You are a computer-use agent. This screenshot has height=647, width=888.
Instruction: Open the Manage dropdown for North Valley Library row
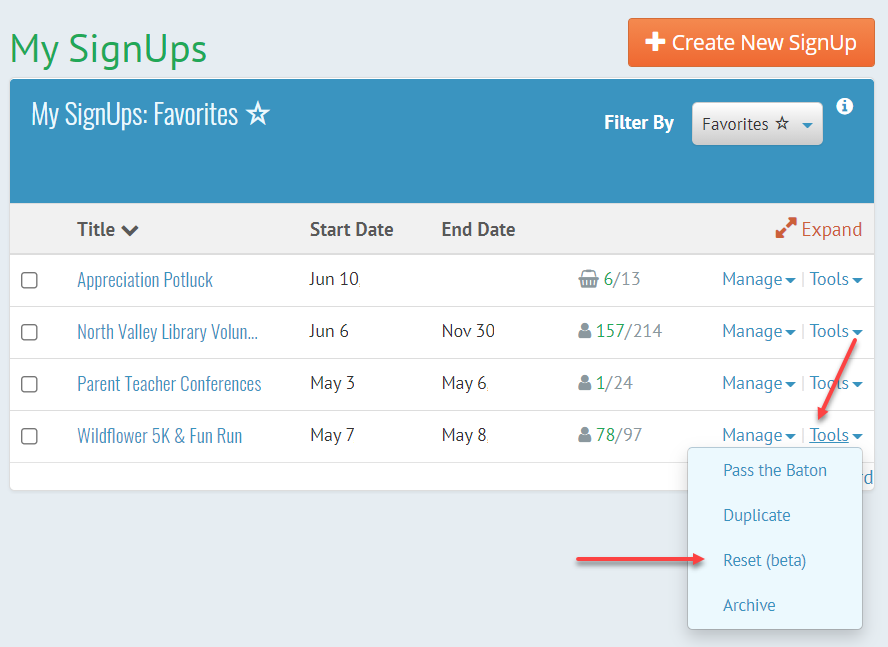coord(758,331)
